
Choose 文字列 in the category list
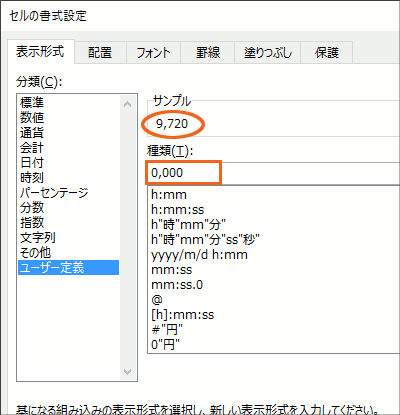(37, 238)
